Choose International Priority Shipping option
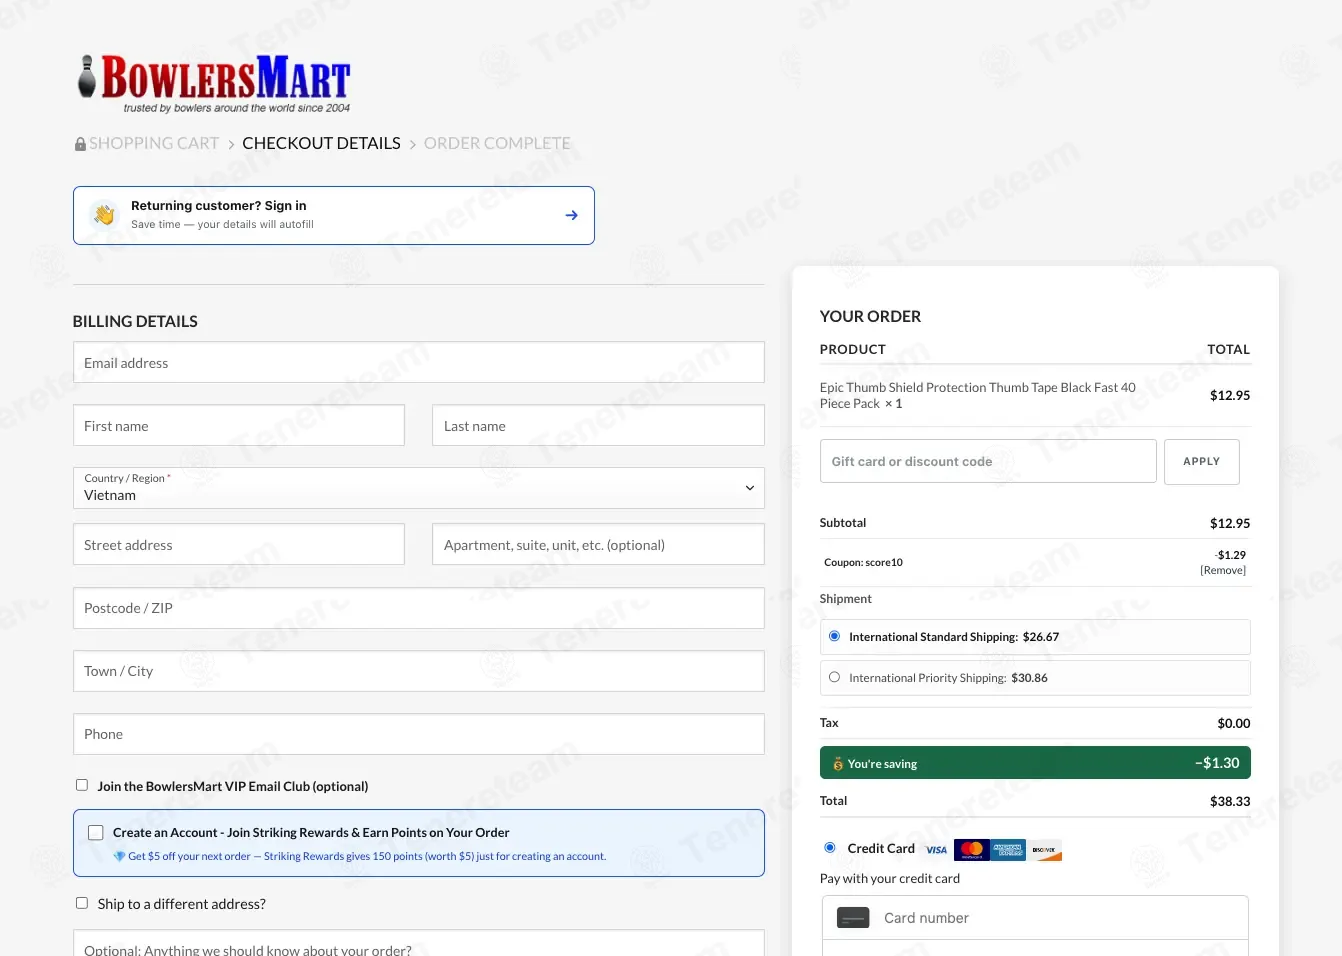This screenshot has height=956, width=1342. click(834, 677)
